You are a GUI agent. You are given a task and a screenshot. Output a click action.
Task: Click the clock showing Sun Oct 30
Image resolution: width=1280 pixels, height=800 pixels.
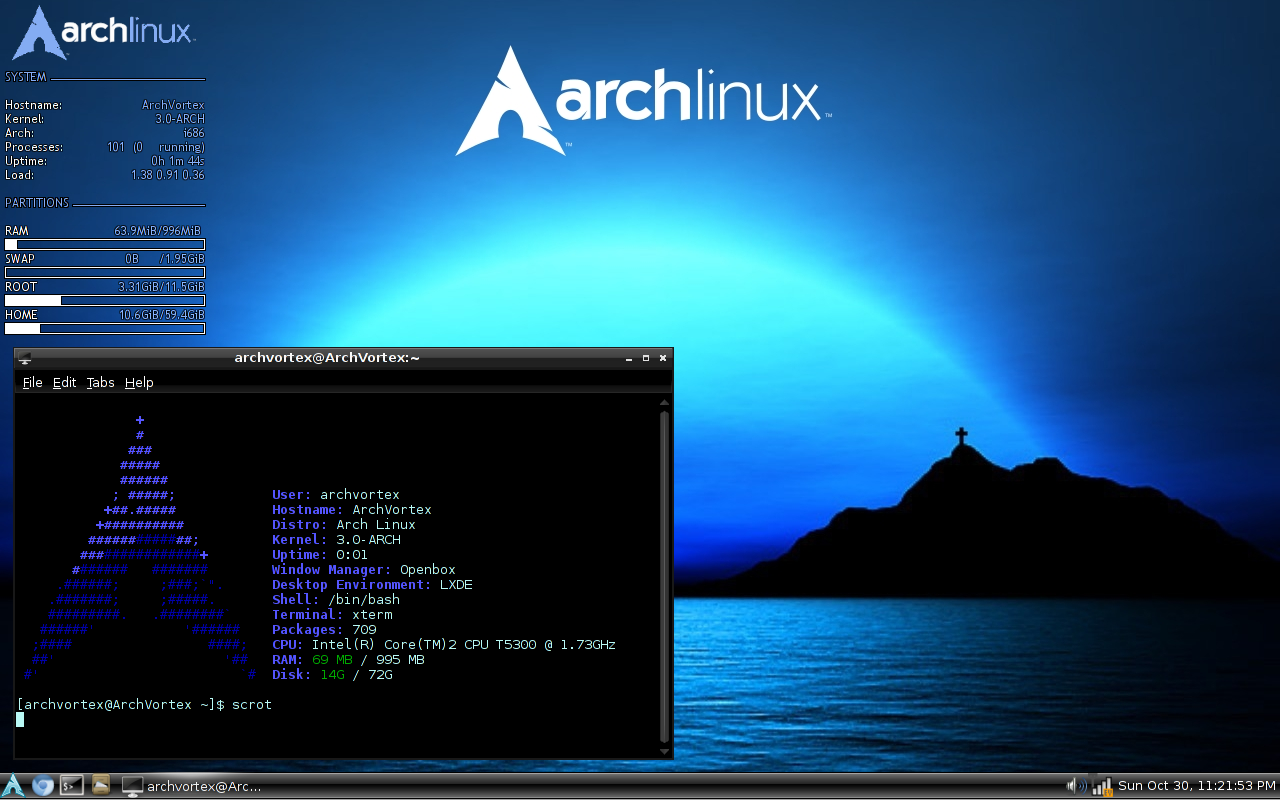(1197, 786)
